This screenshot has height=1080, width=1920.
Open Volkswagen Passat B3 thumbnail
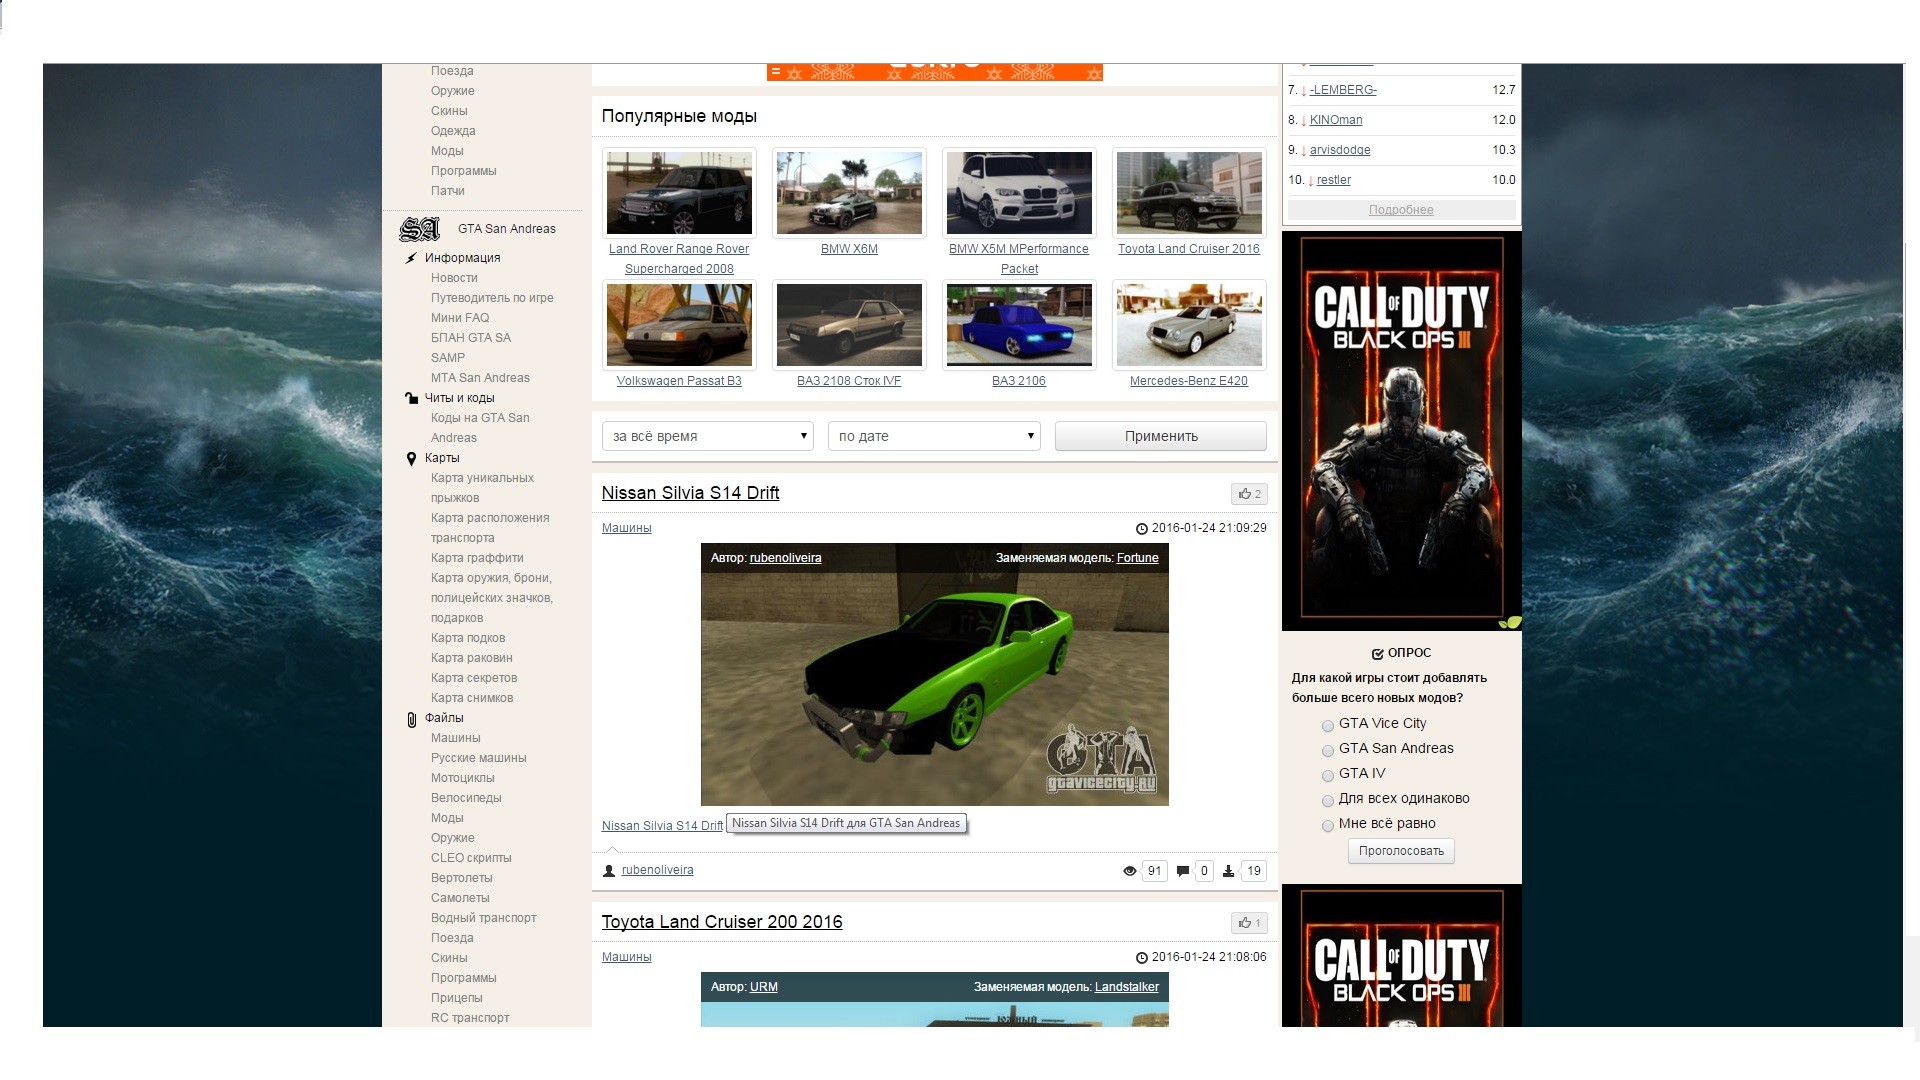pyautogui.click(x=679, y=325)
